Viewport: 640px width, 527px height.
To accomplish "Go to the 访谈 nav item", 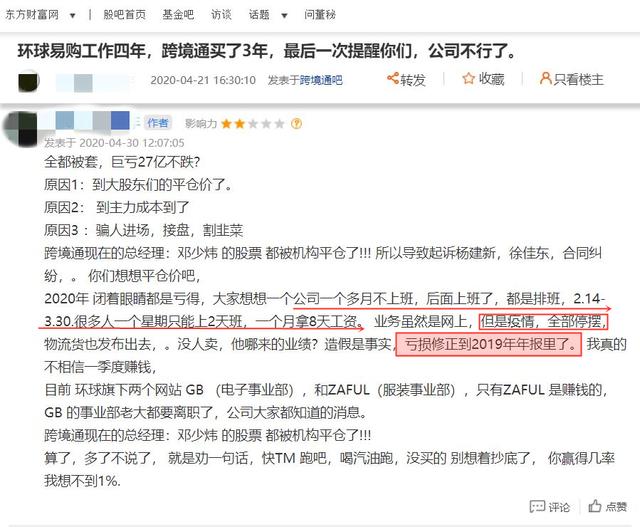I will pyautogui.click(x=221, y=15).
